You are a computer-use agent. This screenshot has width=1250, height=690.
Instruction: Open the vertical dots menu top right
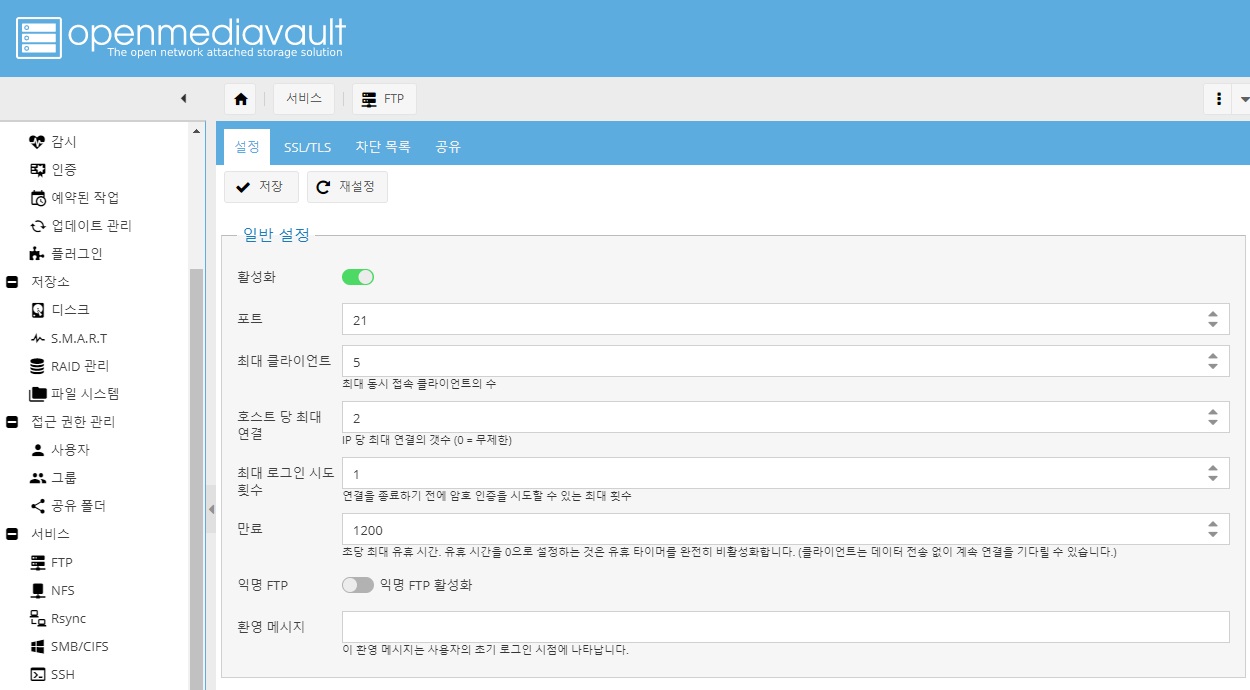[x=1218, y=98]
